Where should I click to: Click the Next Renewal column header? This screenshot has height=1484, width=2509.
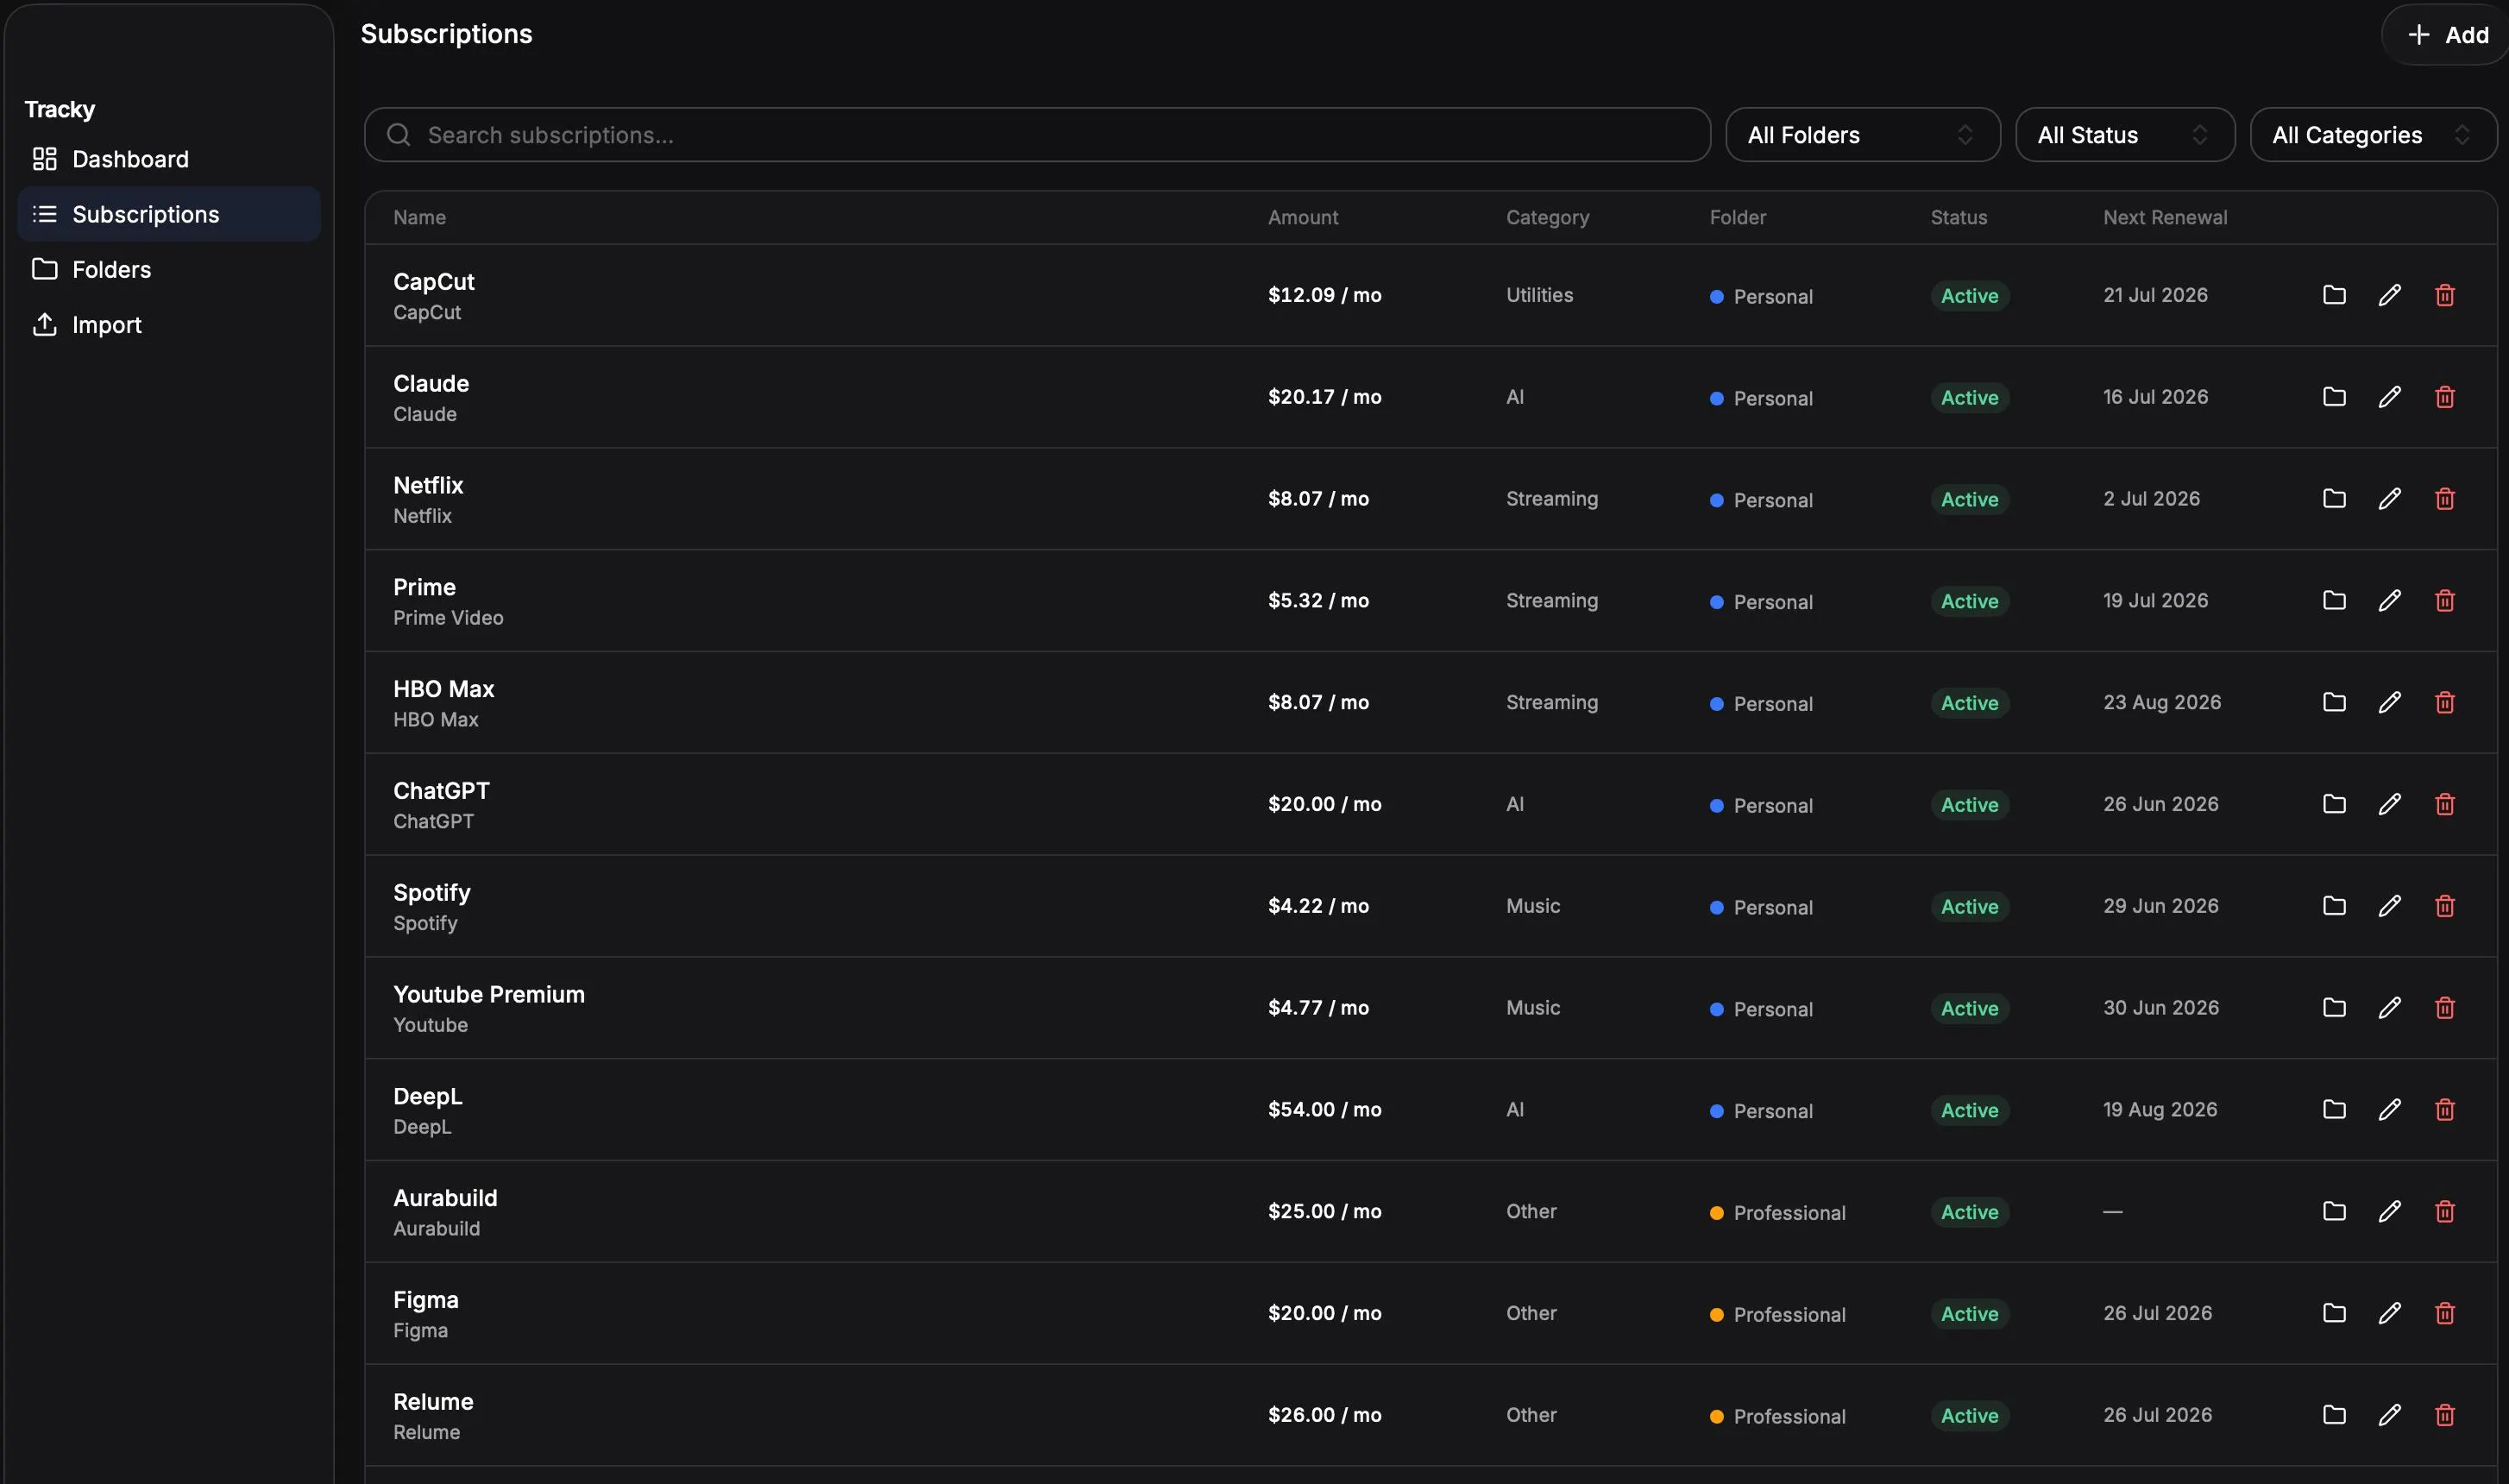pyautogui.click(x=2165, y=217)
